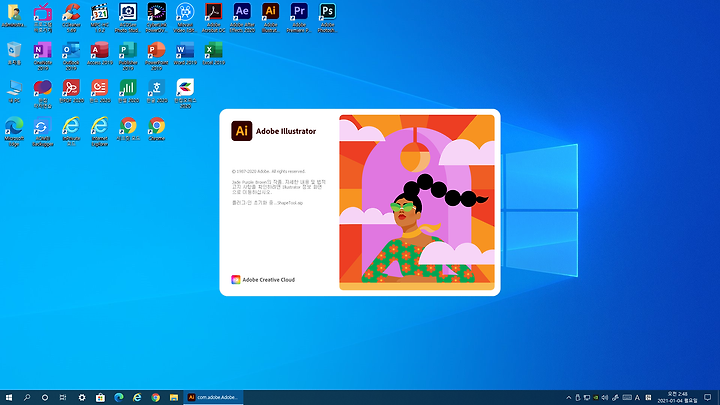Open the Access 2019 shortcut
Viewport: 720px width, 405px height.
100,53
